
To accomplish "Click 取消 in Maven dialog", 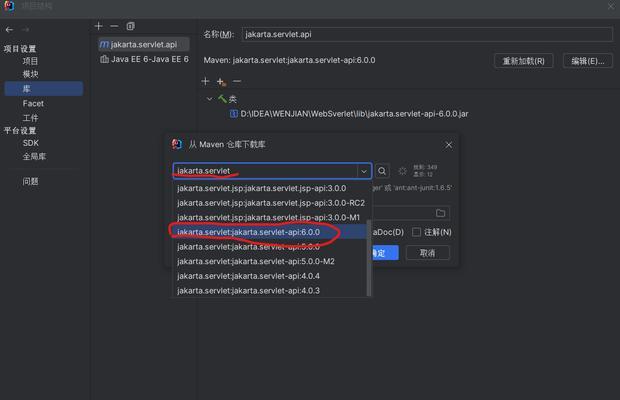I will pos(427,253).
